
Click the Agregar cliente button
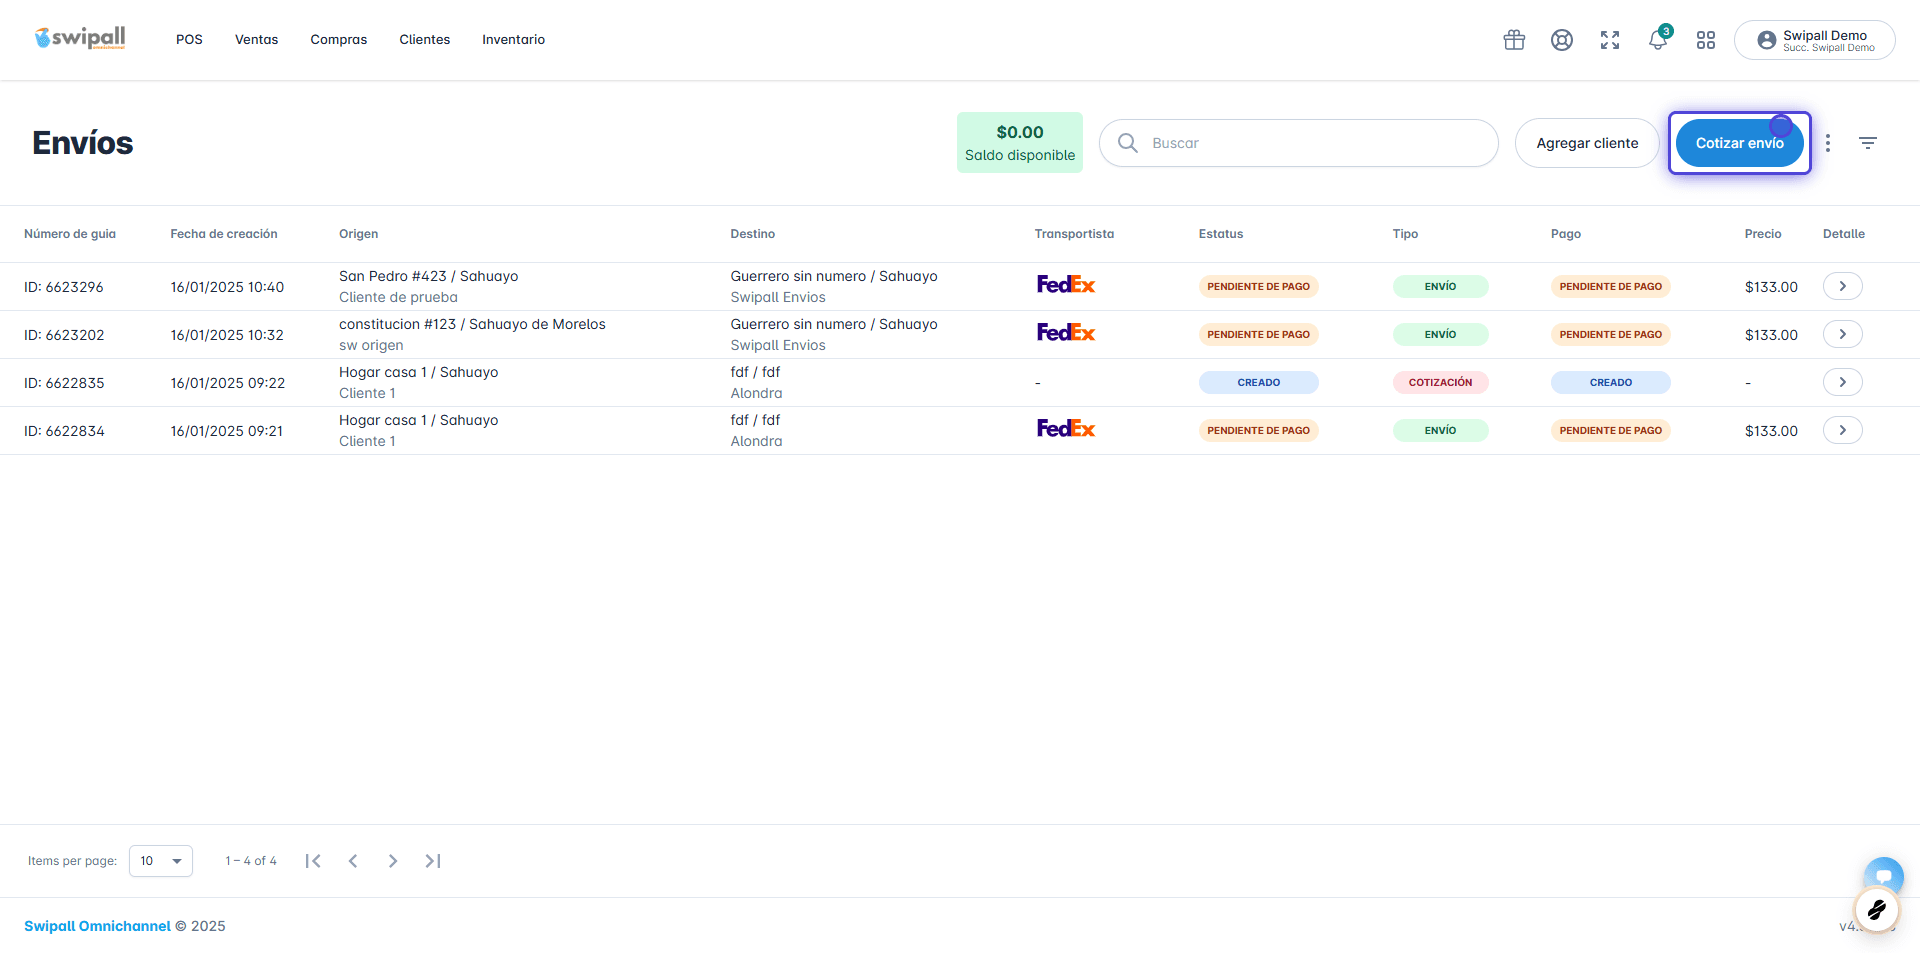click(1587, 143)
